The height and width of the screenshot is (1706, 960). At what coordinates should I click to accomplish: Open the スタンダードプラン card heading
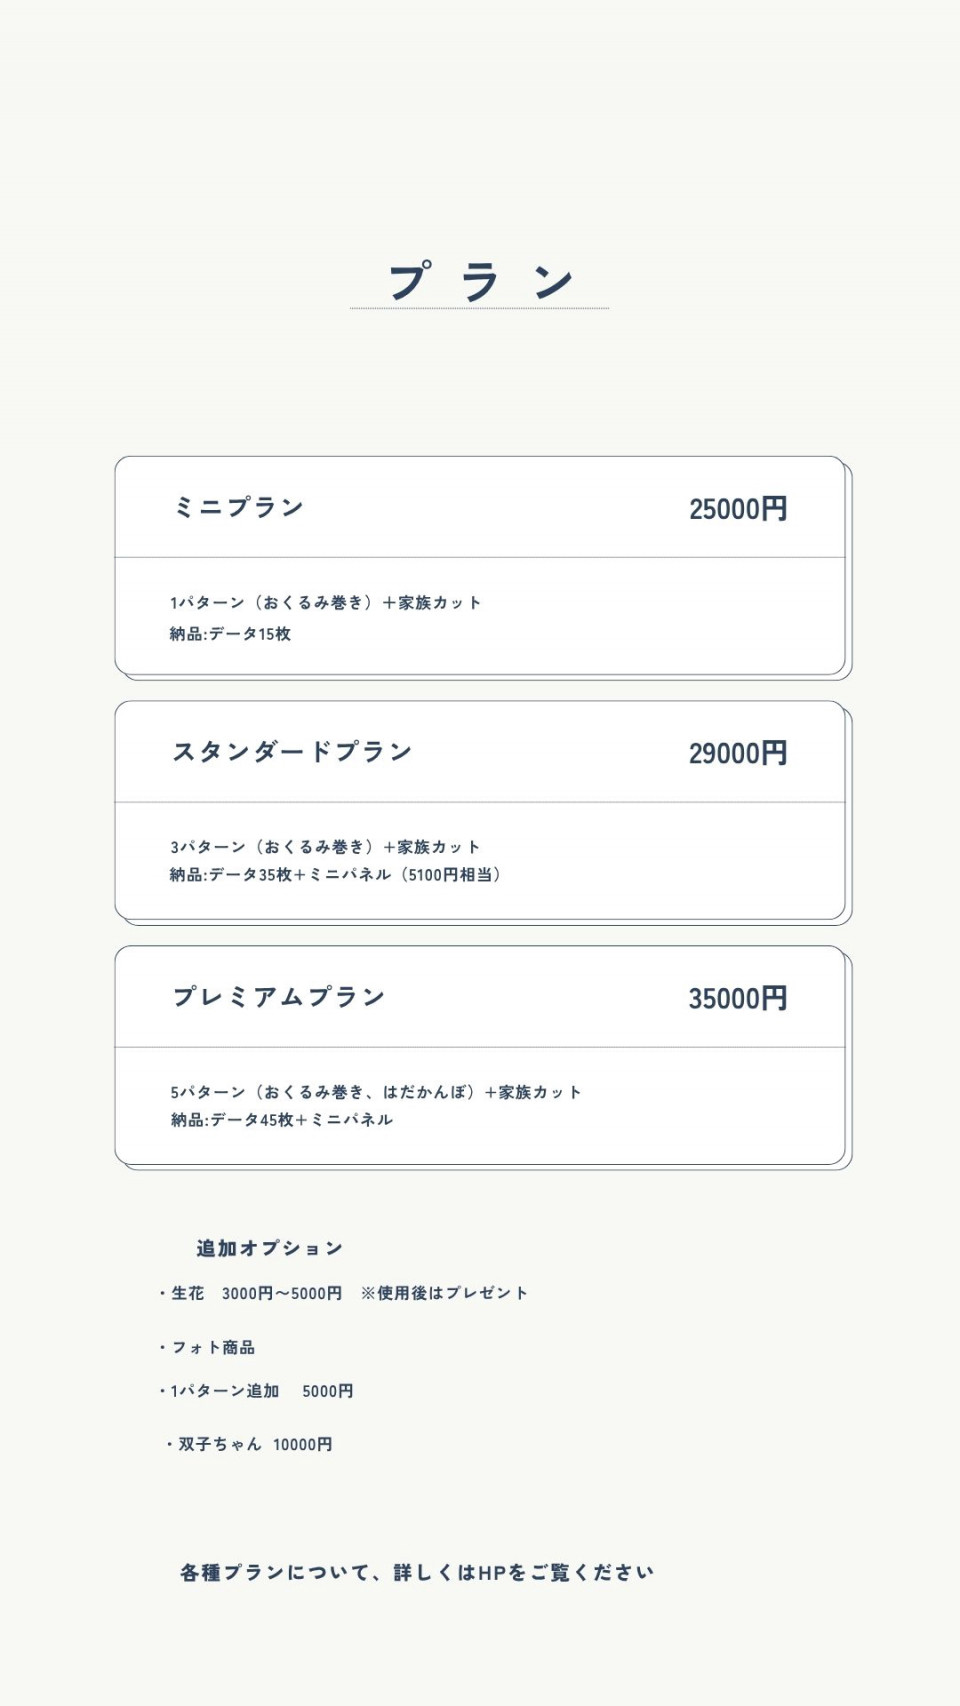tap(292, 752)
